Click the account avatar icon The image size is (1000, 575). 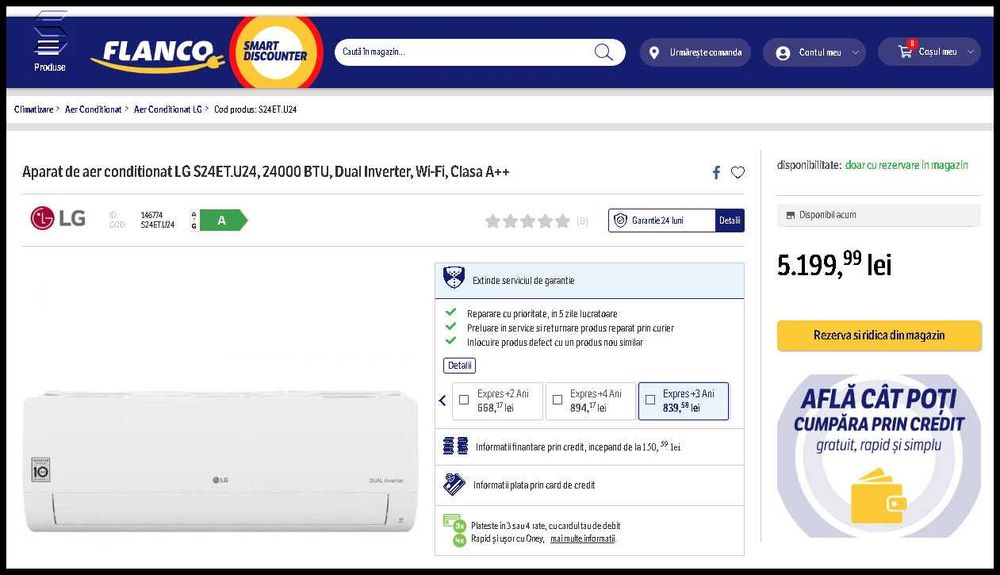click(783, 54)
